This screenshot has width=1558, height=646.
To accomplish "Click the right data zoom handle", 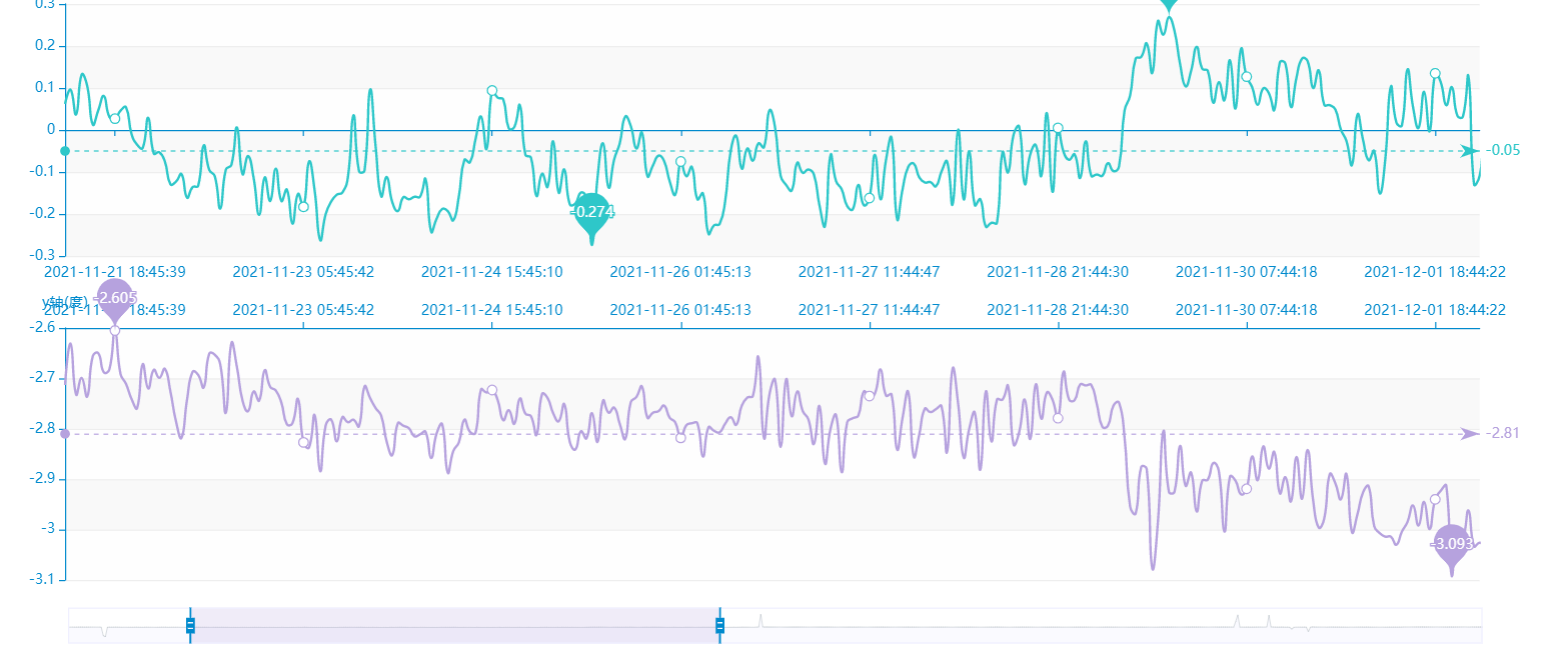I will point(719,626).
